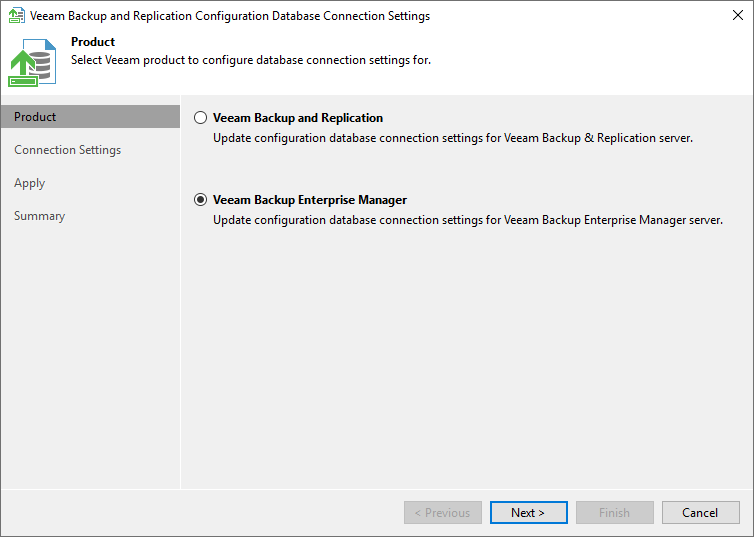Click the Cancel button
The width and height of the screenshot is (754, 537).
700,513
